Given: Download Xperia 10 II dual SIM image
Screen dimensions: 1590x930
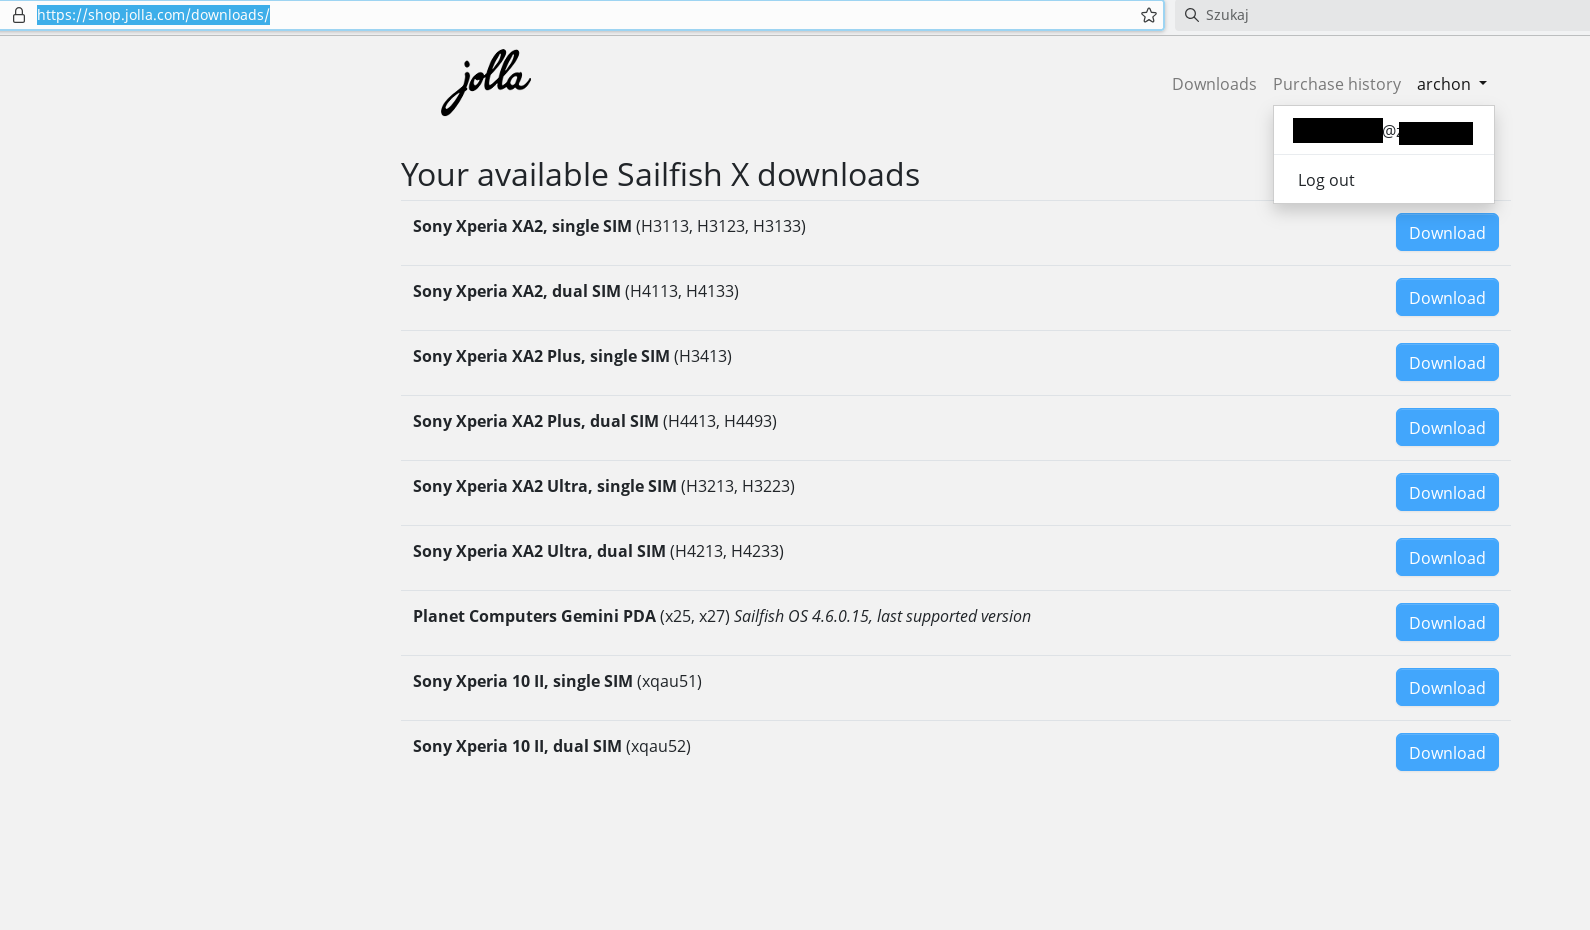Looking at the screenshot, I should (1447, 752).
